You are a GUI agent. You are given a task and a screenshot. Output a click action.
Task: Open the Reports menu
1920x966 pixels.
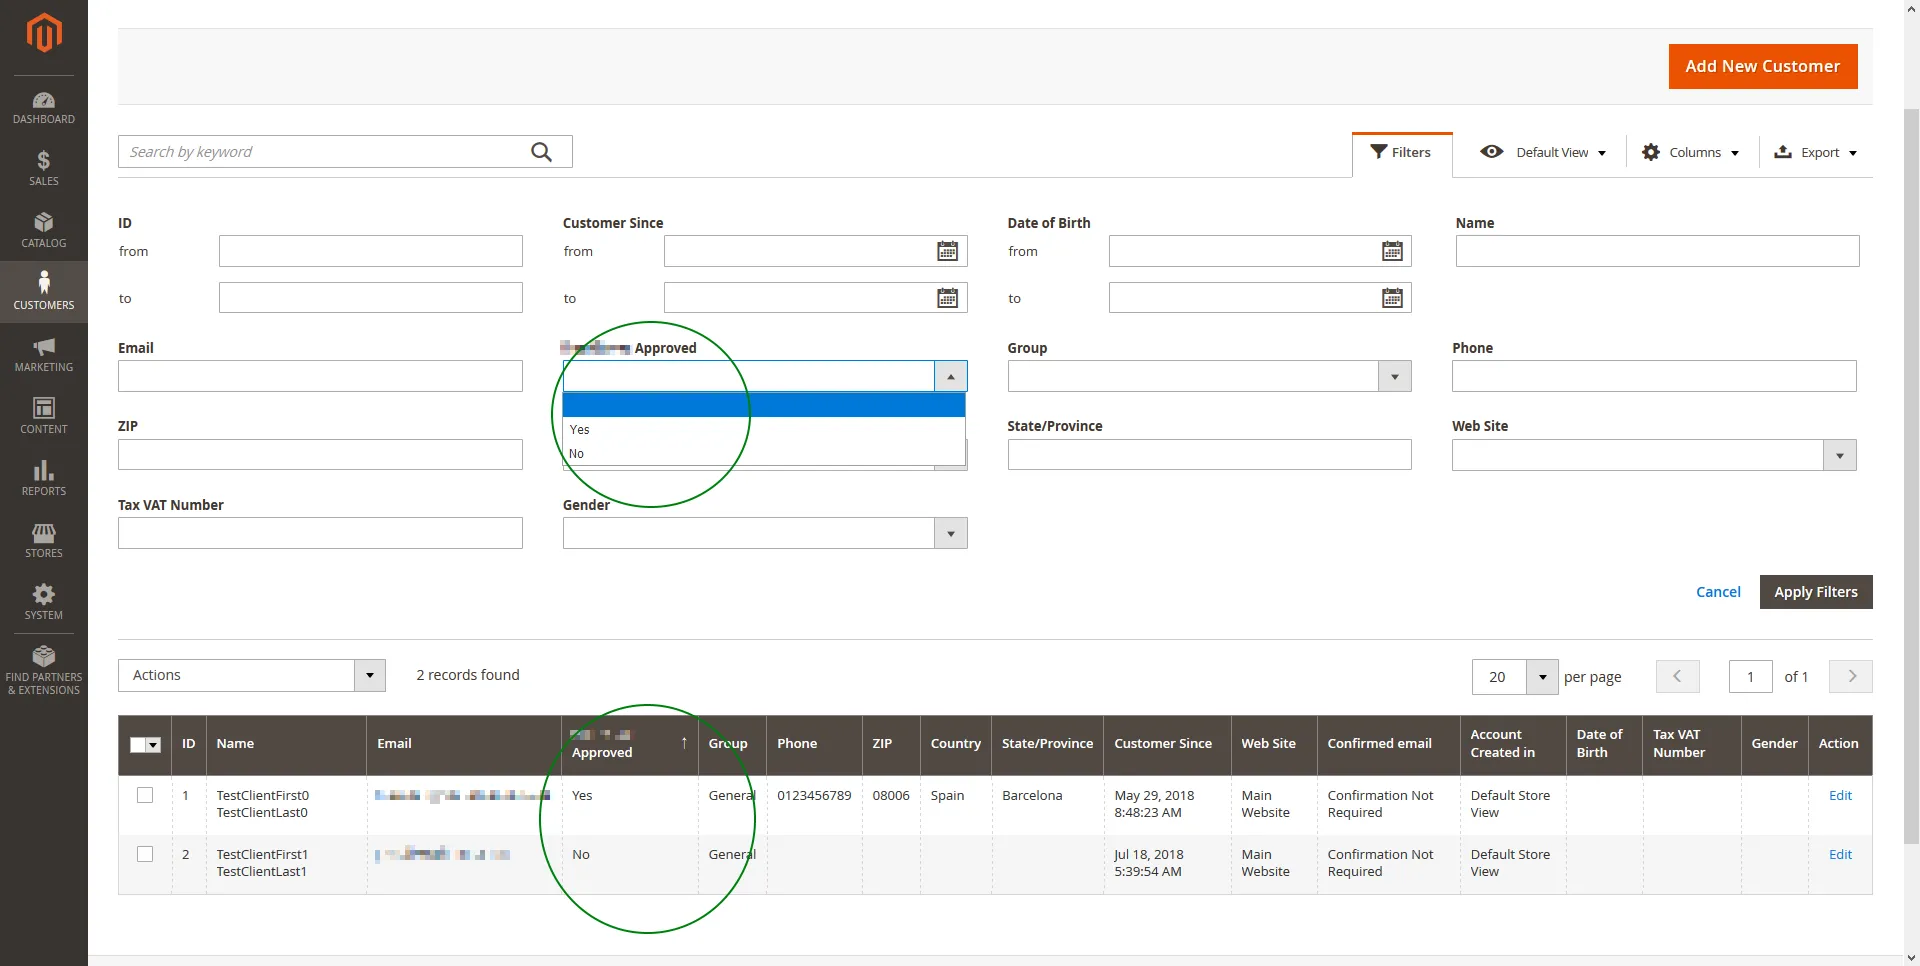click(x=44, y=478)
